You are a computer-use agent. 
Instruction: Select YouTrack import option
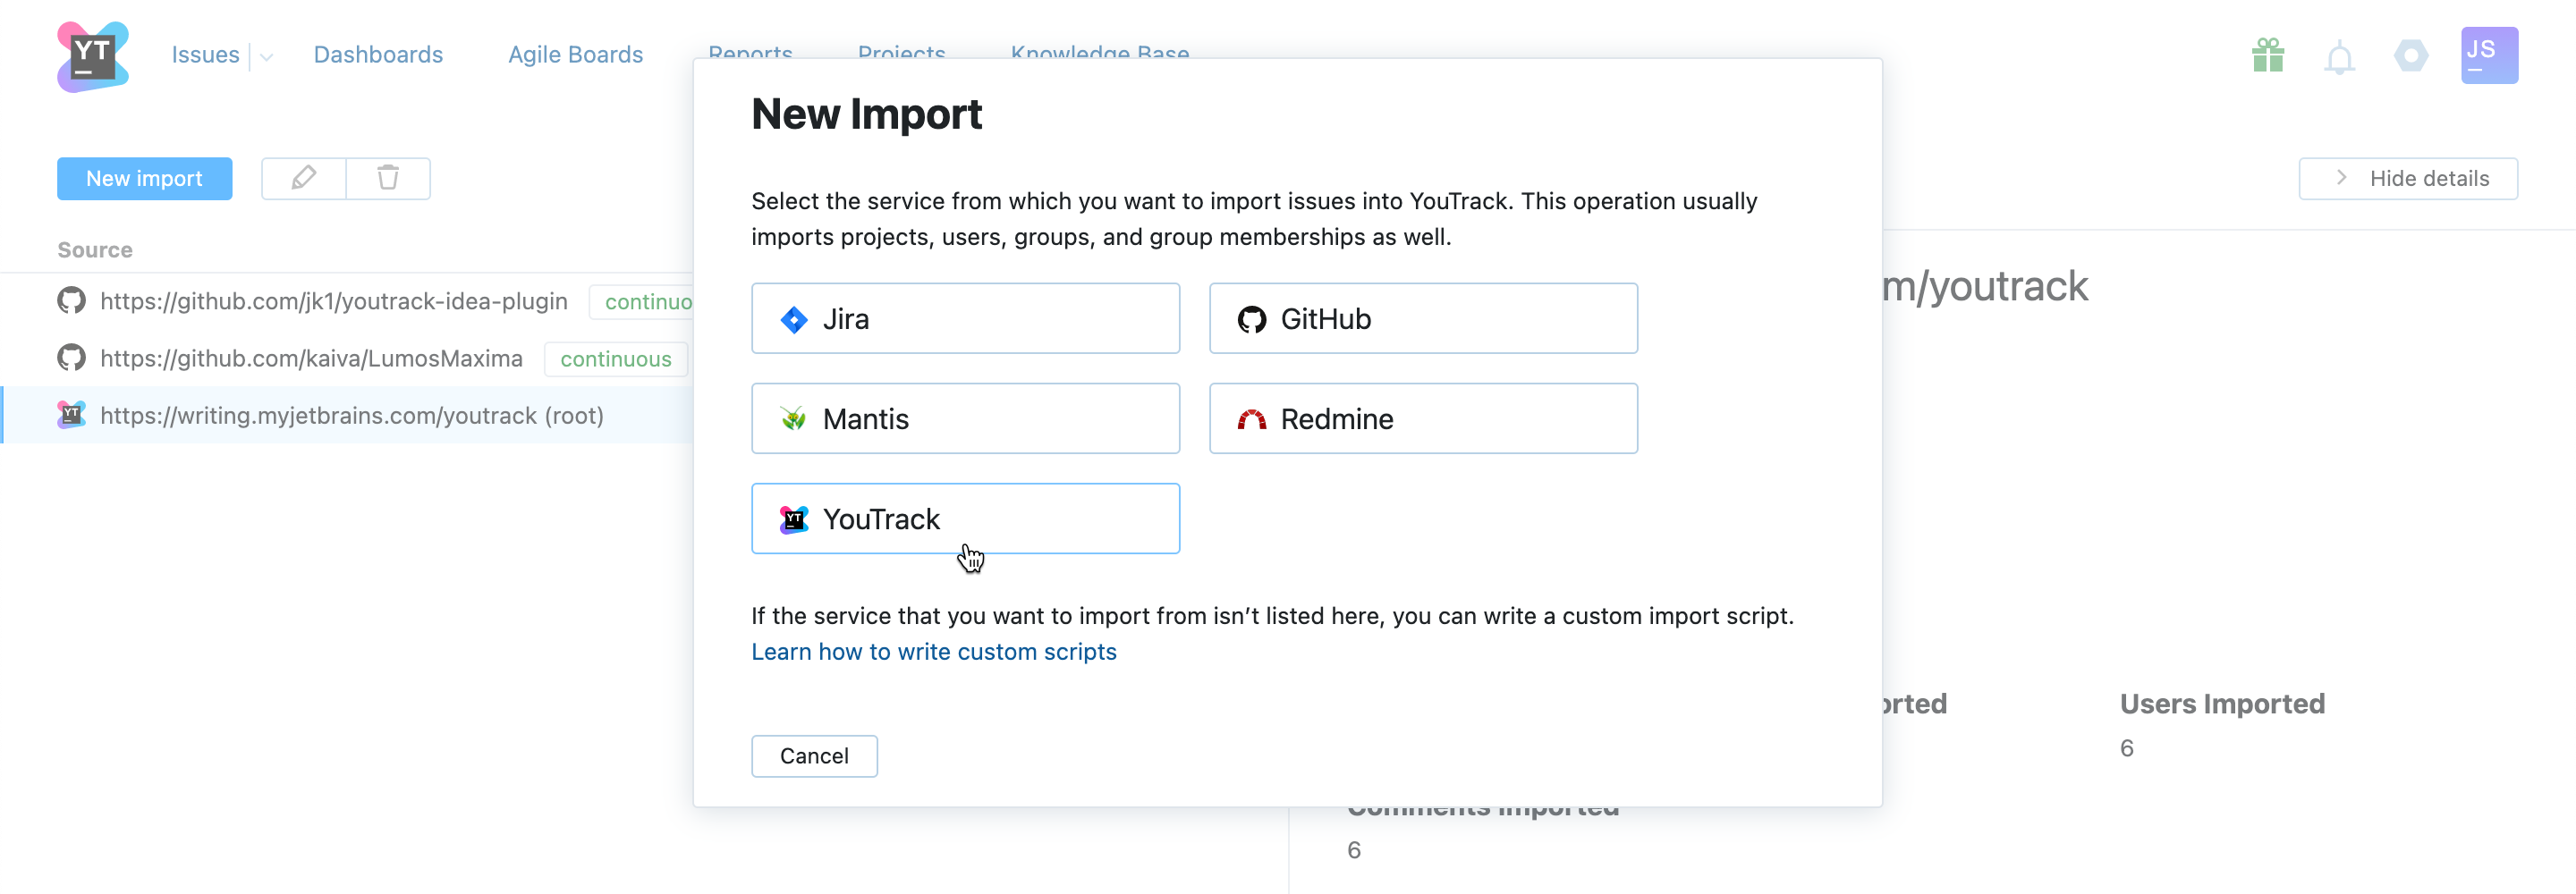click(x=965, y=519)
